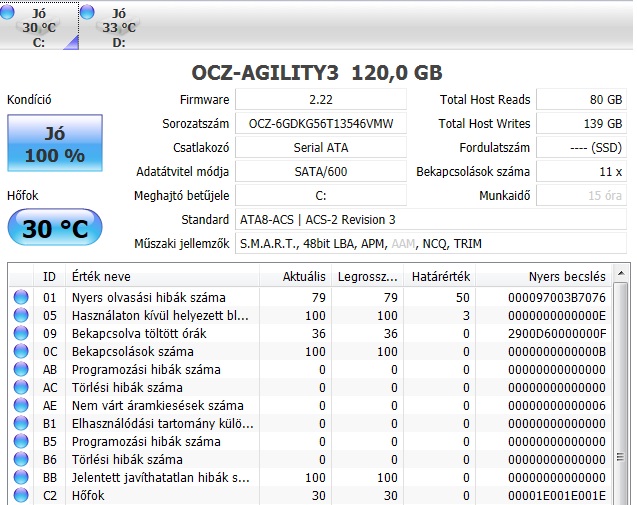The height and width of the screenshot is (505, 637).
Task: Click Total Host Writes value 139 GB
Action: (581, 124)
